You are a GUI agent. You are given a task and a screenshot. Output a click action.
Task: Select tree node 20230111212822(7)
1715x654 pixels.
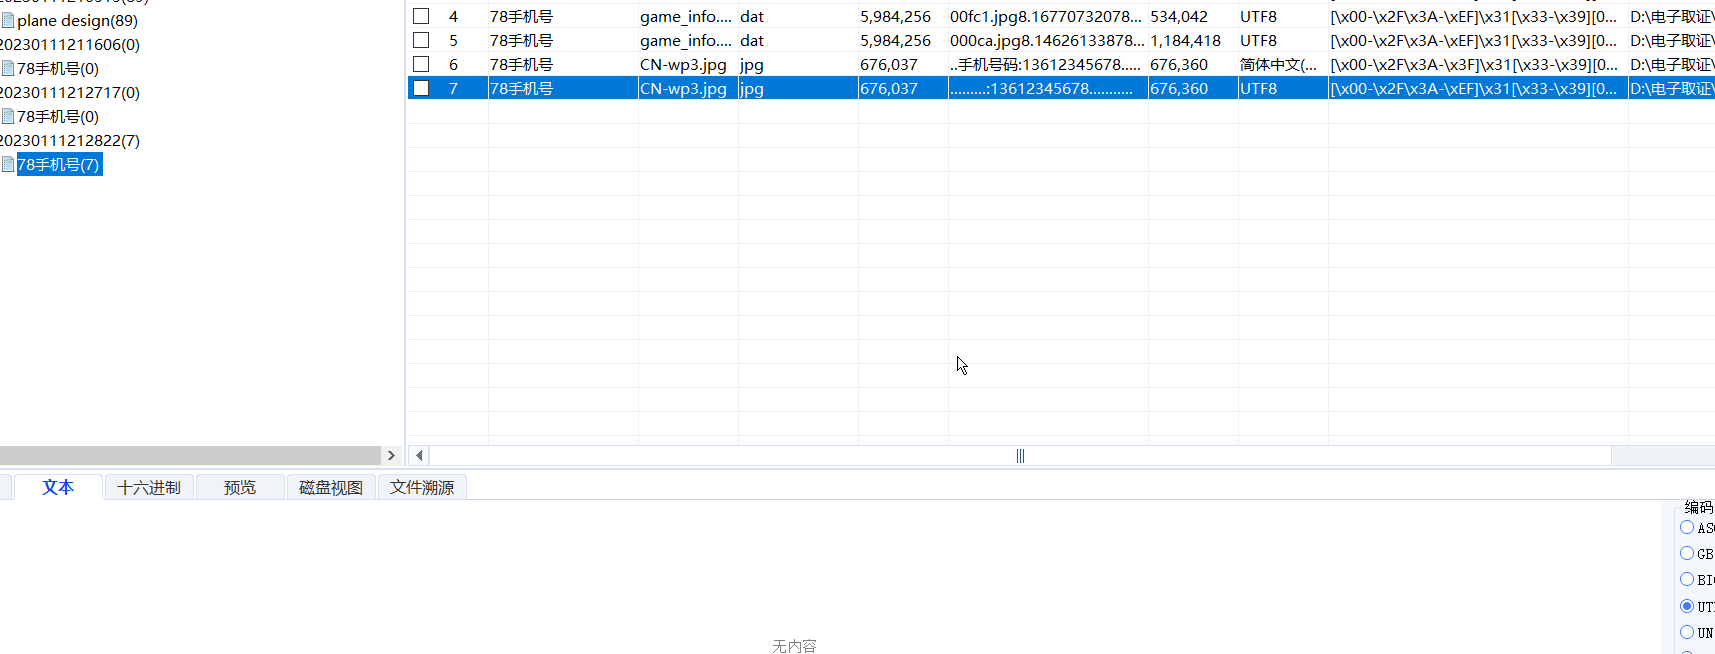pos(70,140)
